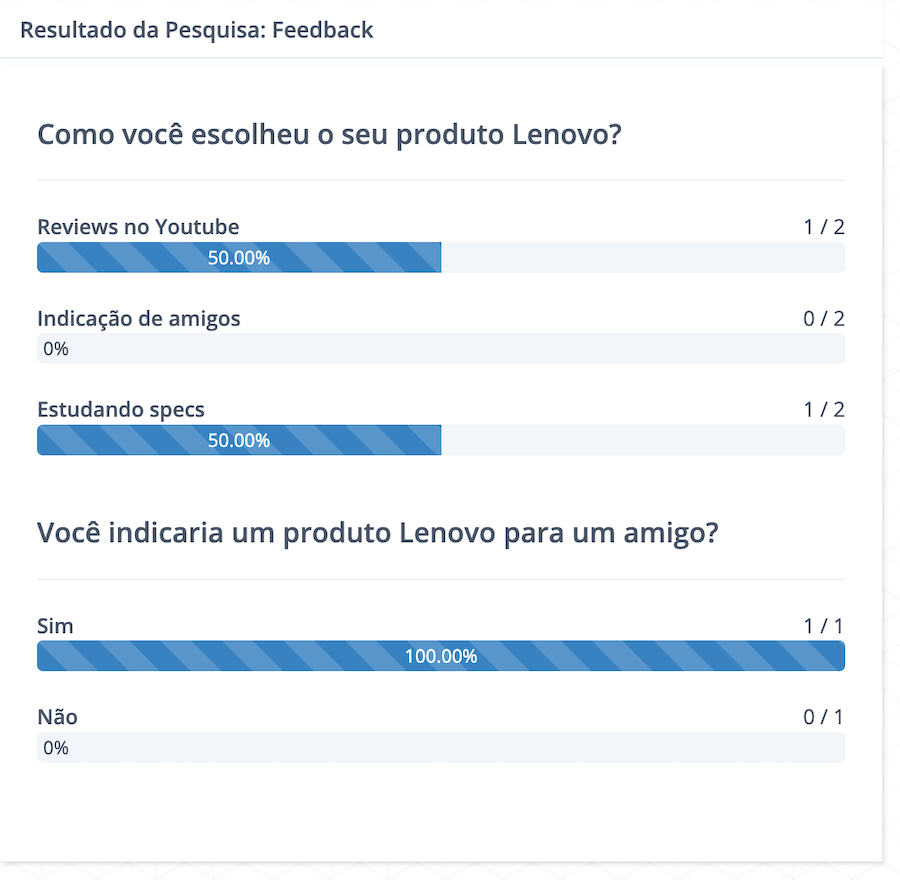This screenshot has height=880, width=900.
Task: Click the 0 / 1 count for Não
Action: coord(824,717)
